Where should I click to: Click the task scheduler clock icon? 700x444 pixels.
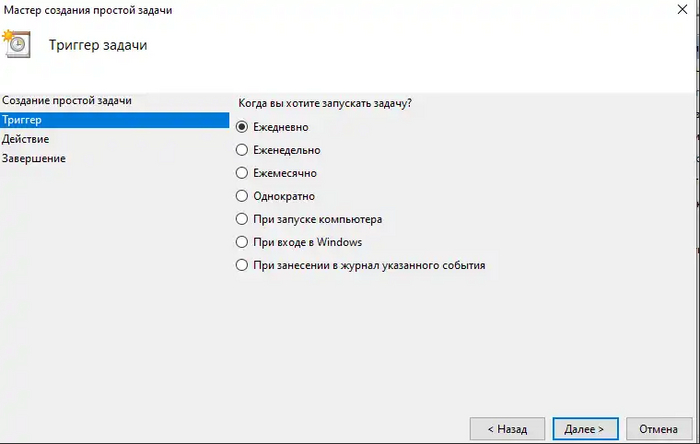click(17, 46)
